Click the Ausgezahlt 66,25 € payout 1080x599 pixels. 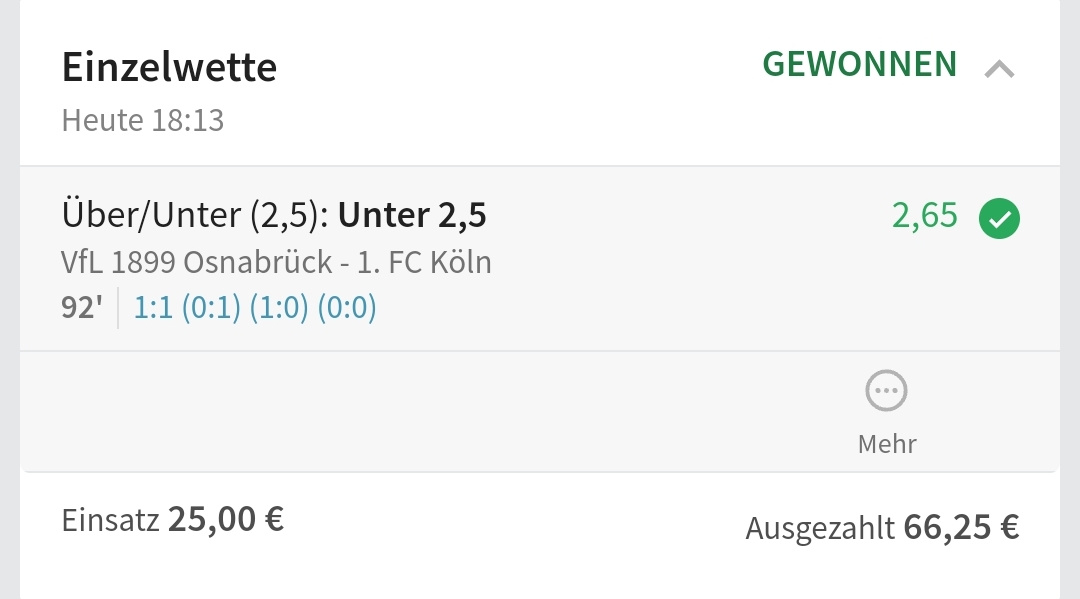(960, 527)
